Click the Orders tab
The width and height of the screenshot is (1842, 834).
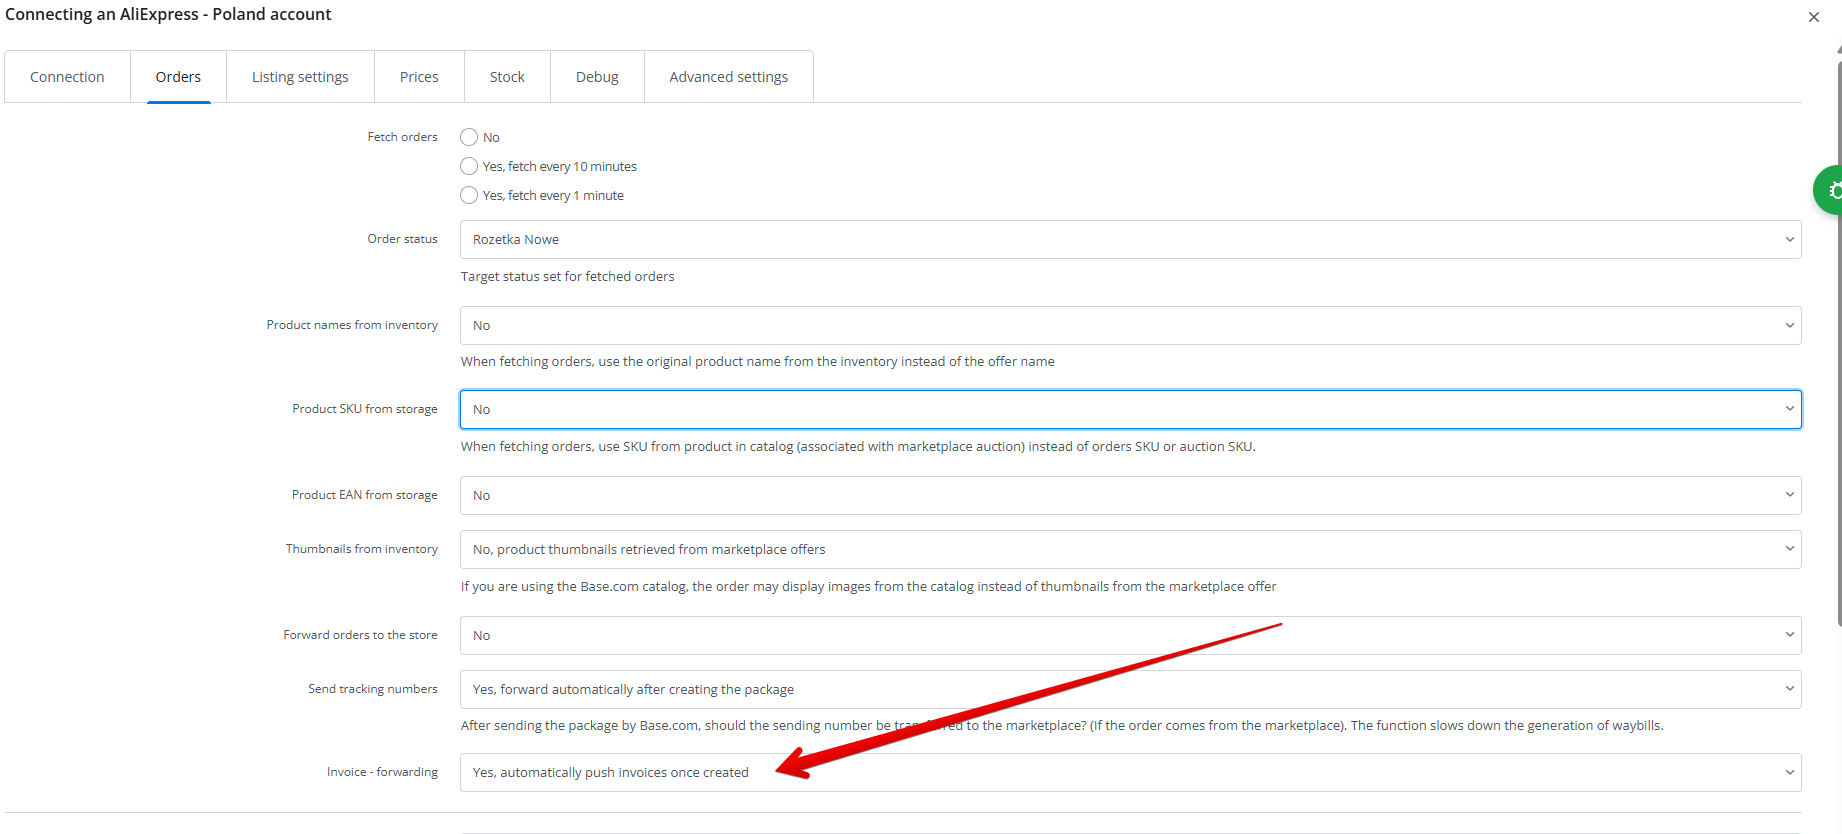178,77
